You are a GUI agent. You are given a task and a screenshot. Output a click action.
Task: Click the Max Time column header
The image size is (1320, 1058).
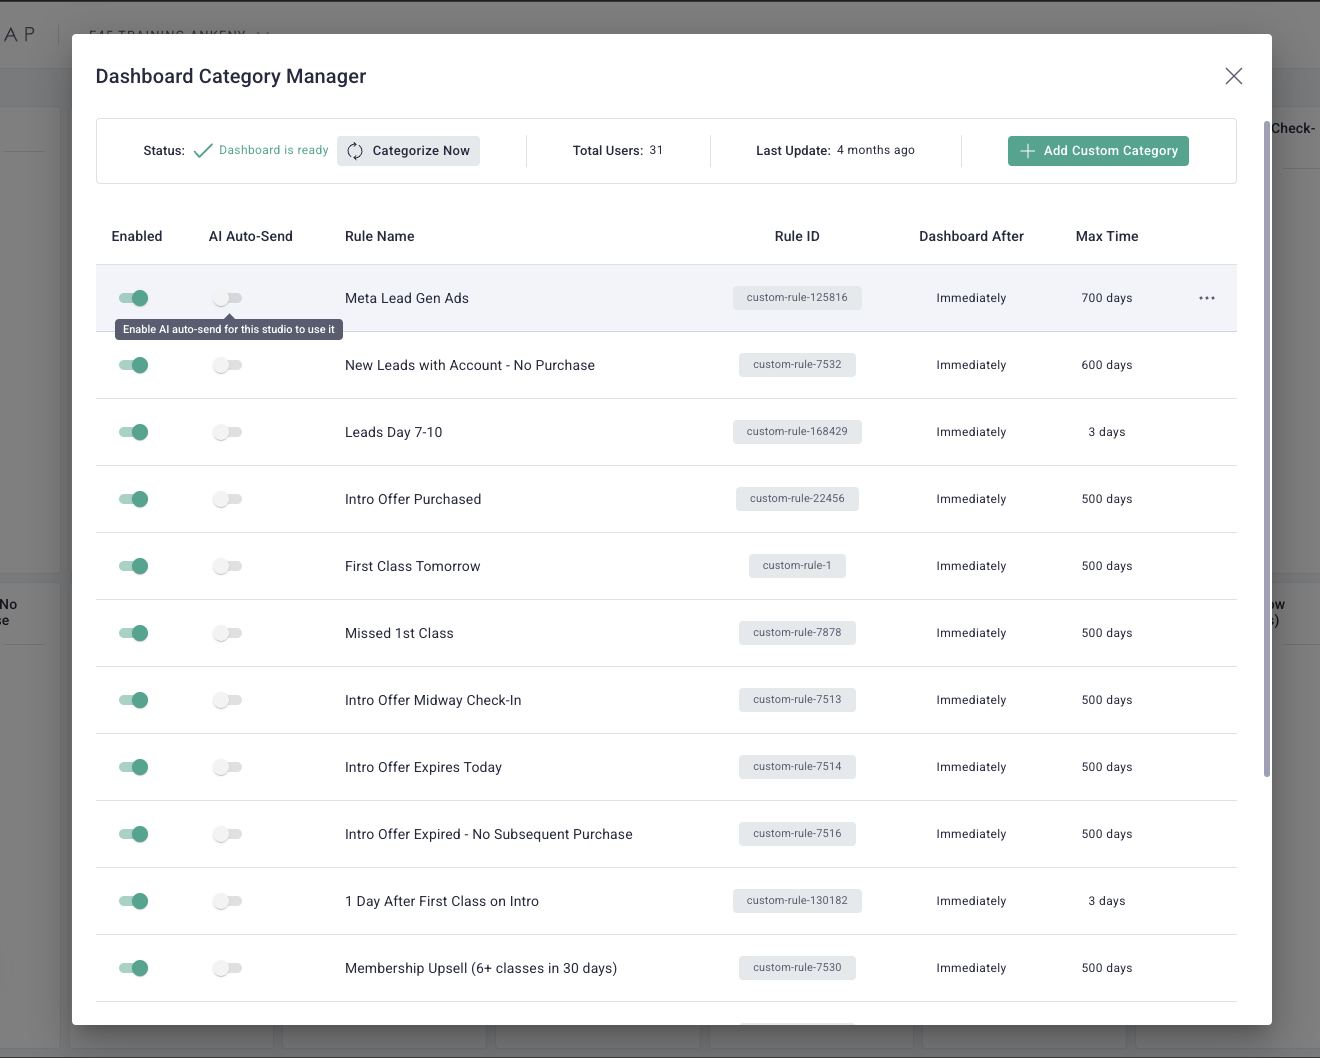[x=1107, y=236]
